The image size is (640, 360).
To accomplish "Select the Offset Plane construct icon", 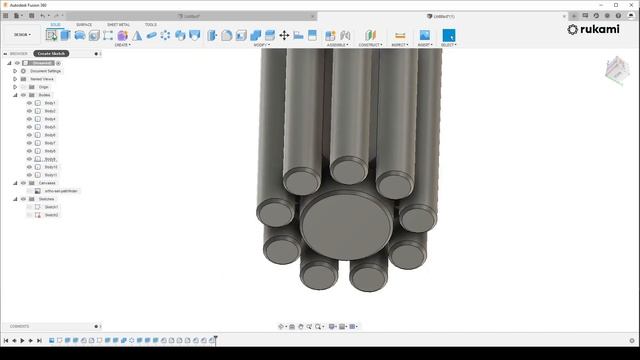I will coord(370,36).
